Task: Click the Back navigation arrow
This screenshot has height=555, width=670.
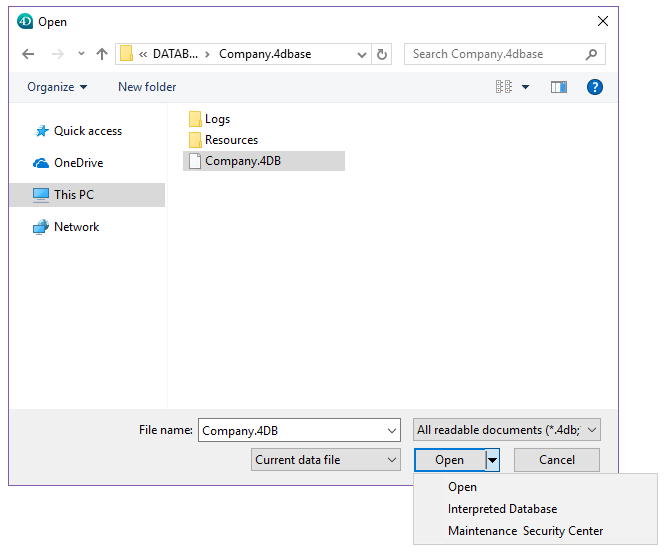Action: coord(28,54)
